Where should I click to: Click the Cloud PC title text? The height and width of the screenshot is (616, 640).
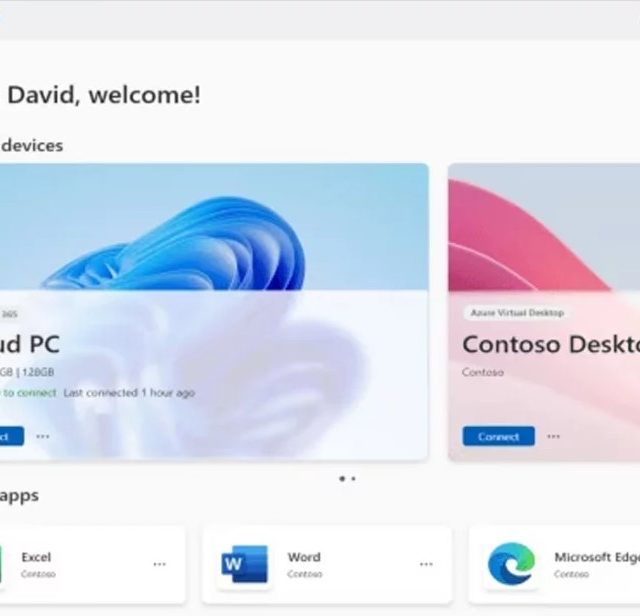(30, 344)
